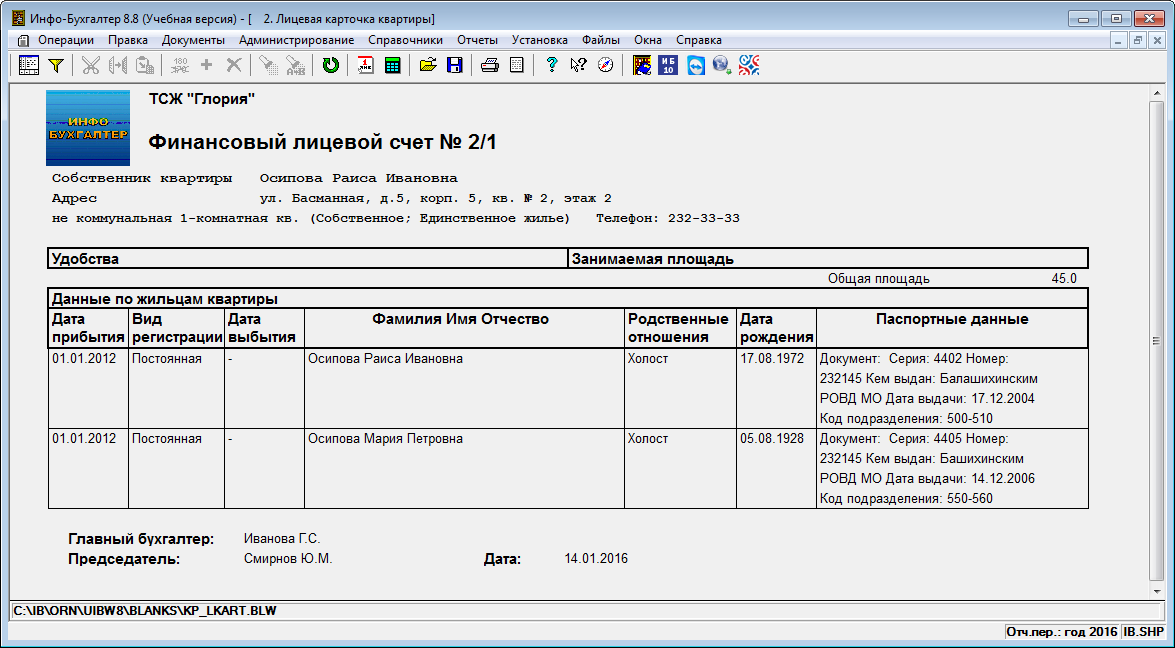Click the name 'Иванова Г.С.'
This screenshot has height=648, width=1175.
[282, 539]
